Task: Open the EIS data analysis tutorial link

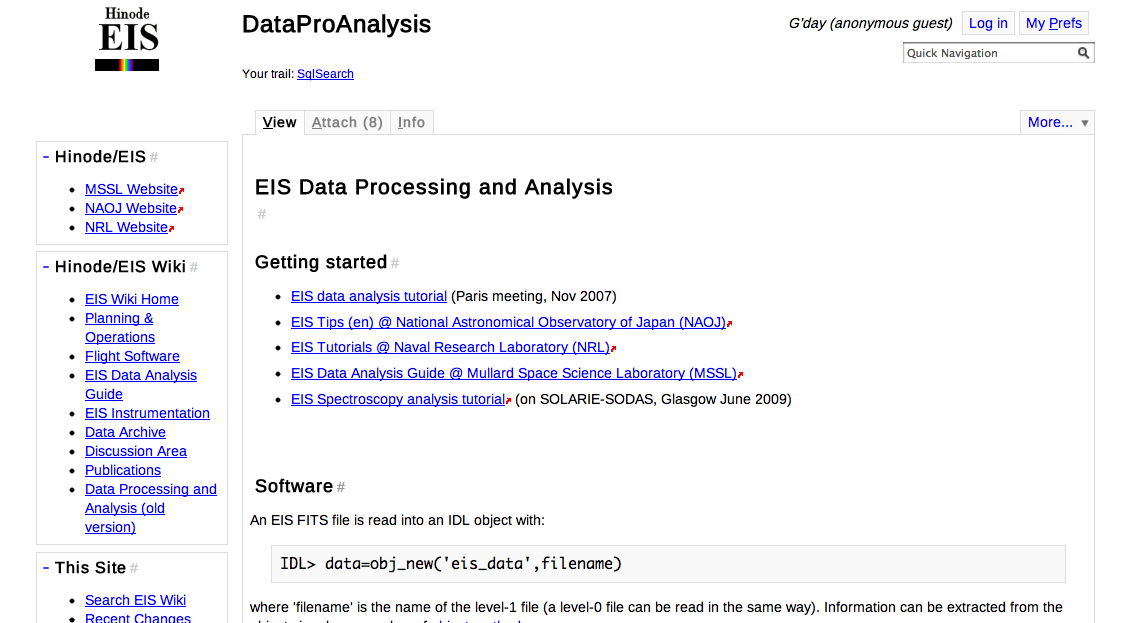Action: (369, 296)
